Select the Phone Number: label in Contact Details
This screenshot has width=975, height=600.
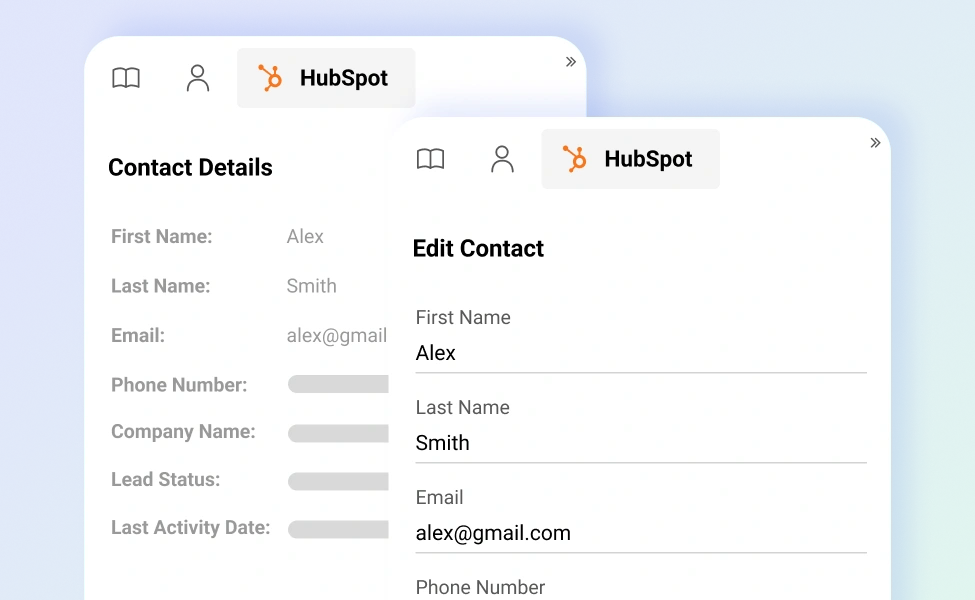[x=179, y=385]
